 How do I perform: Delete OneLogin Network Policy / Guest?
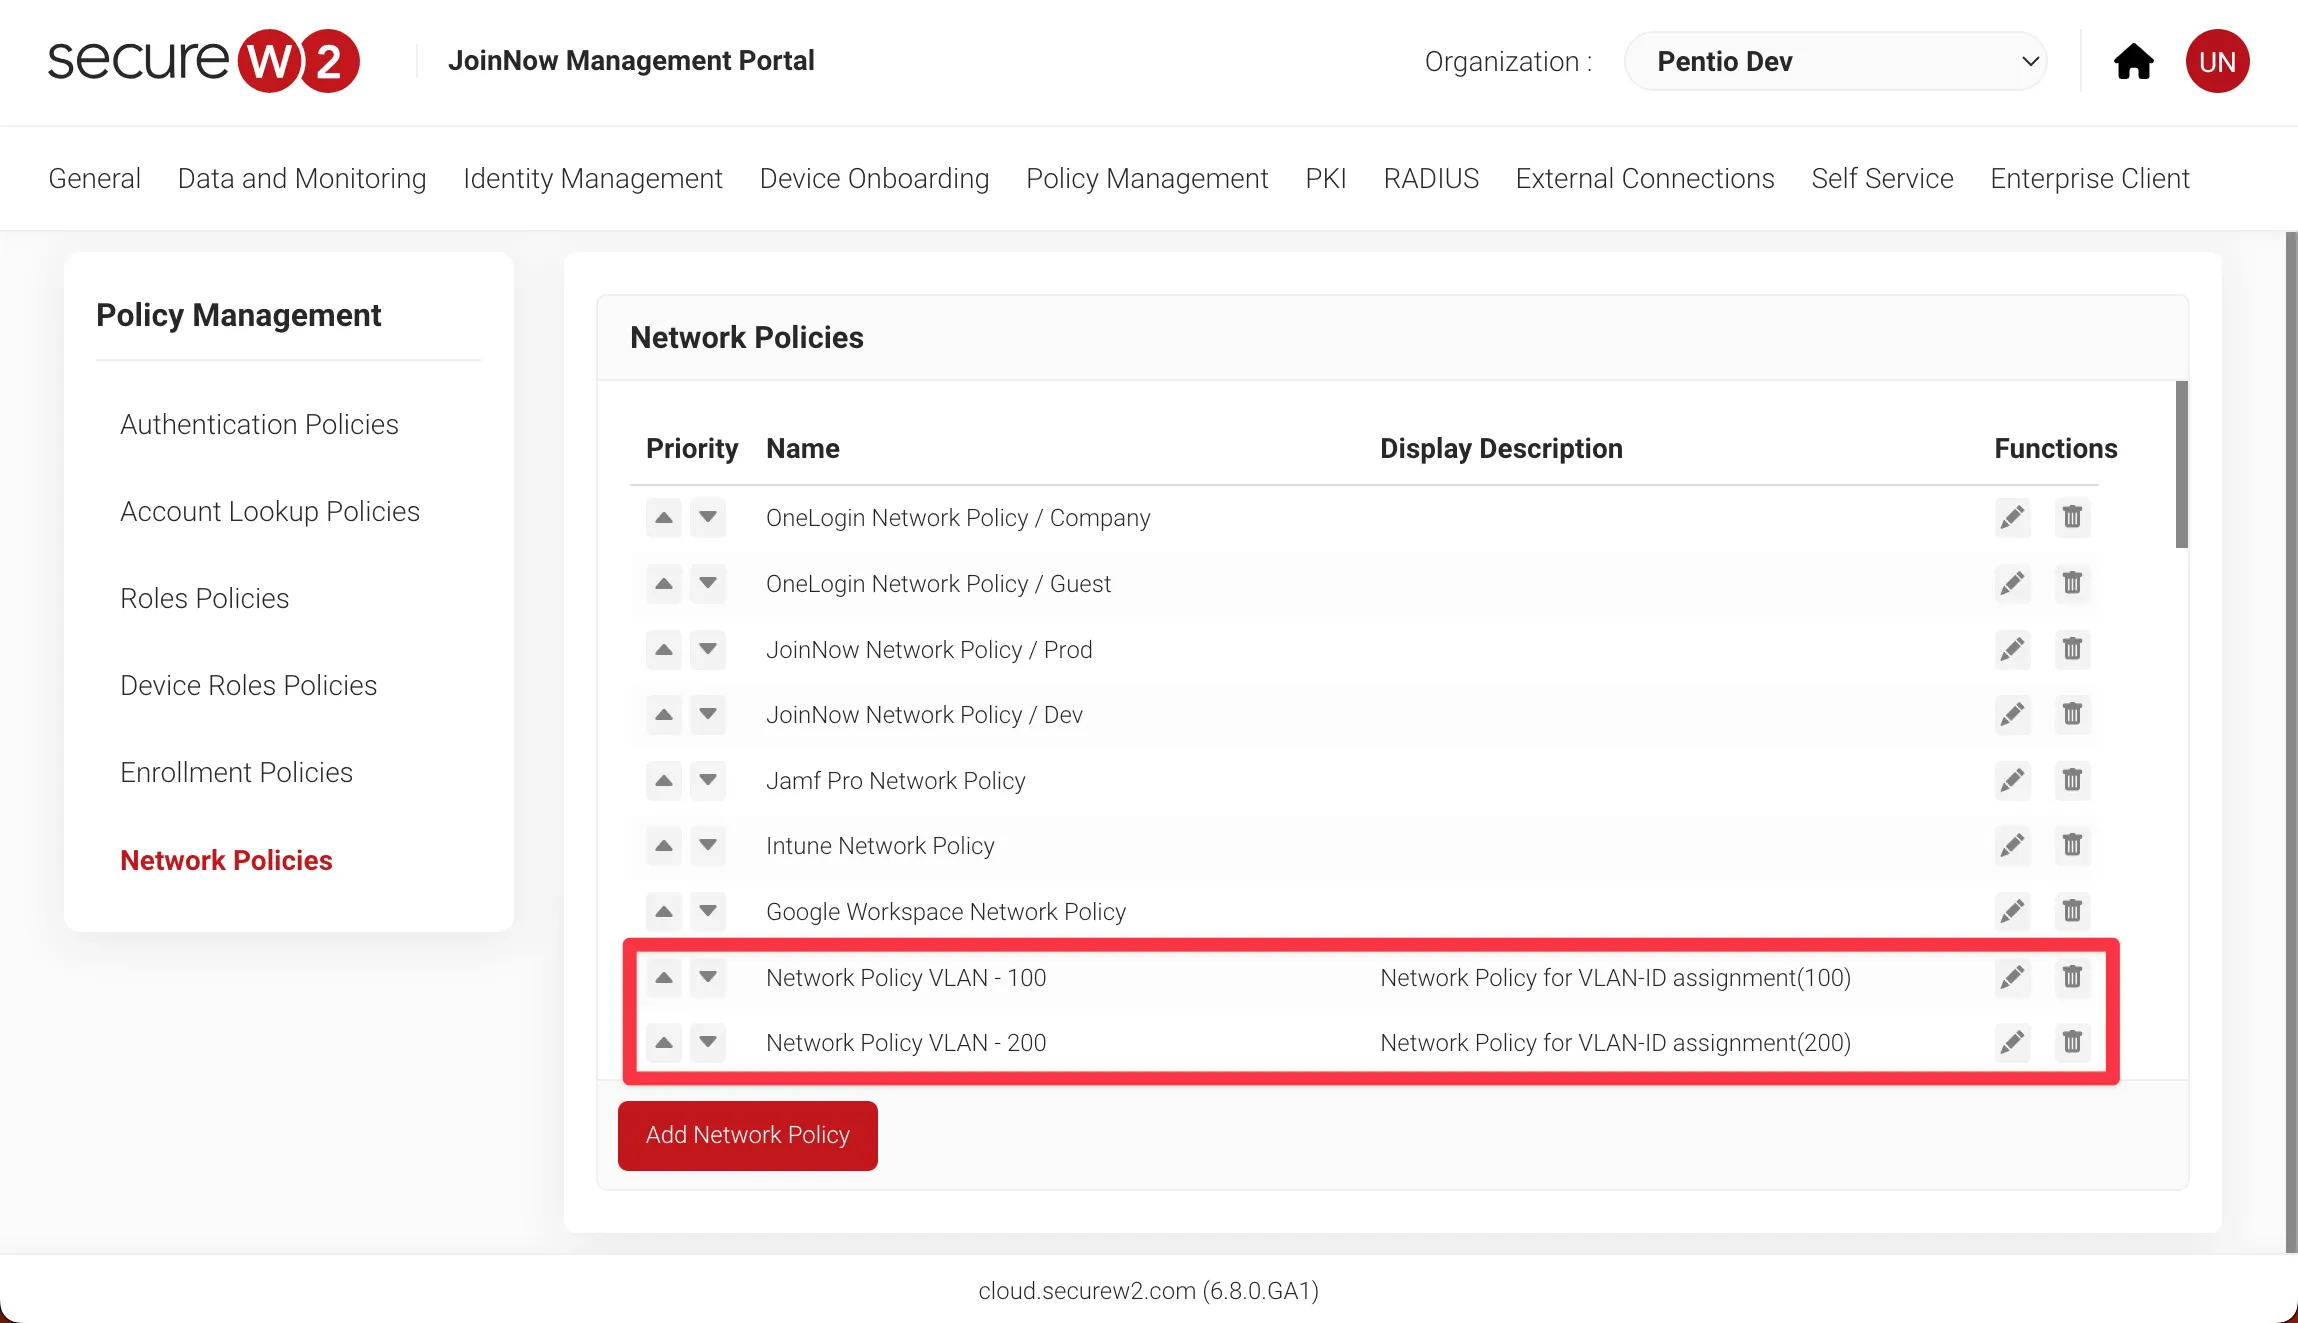click(x=2072, y=583)
